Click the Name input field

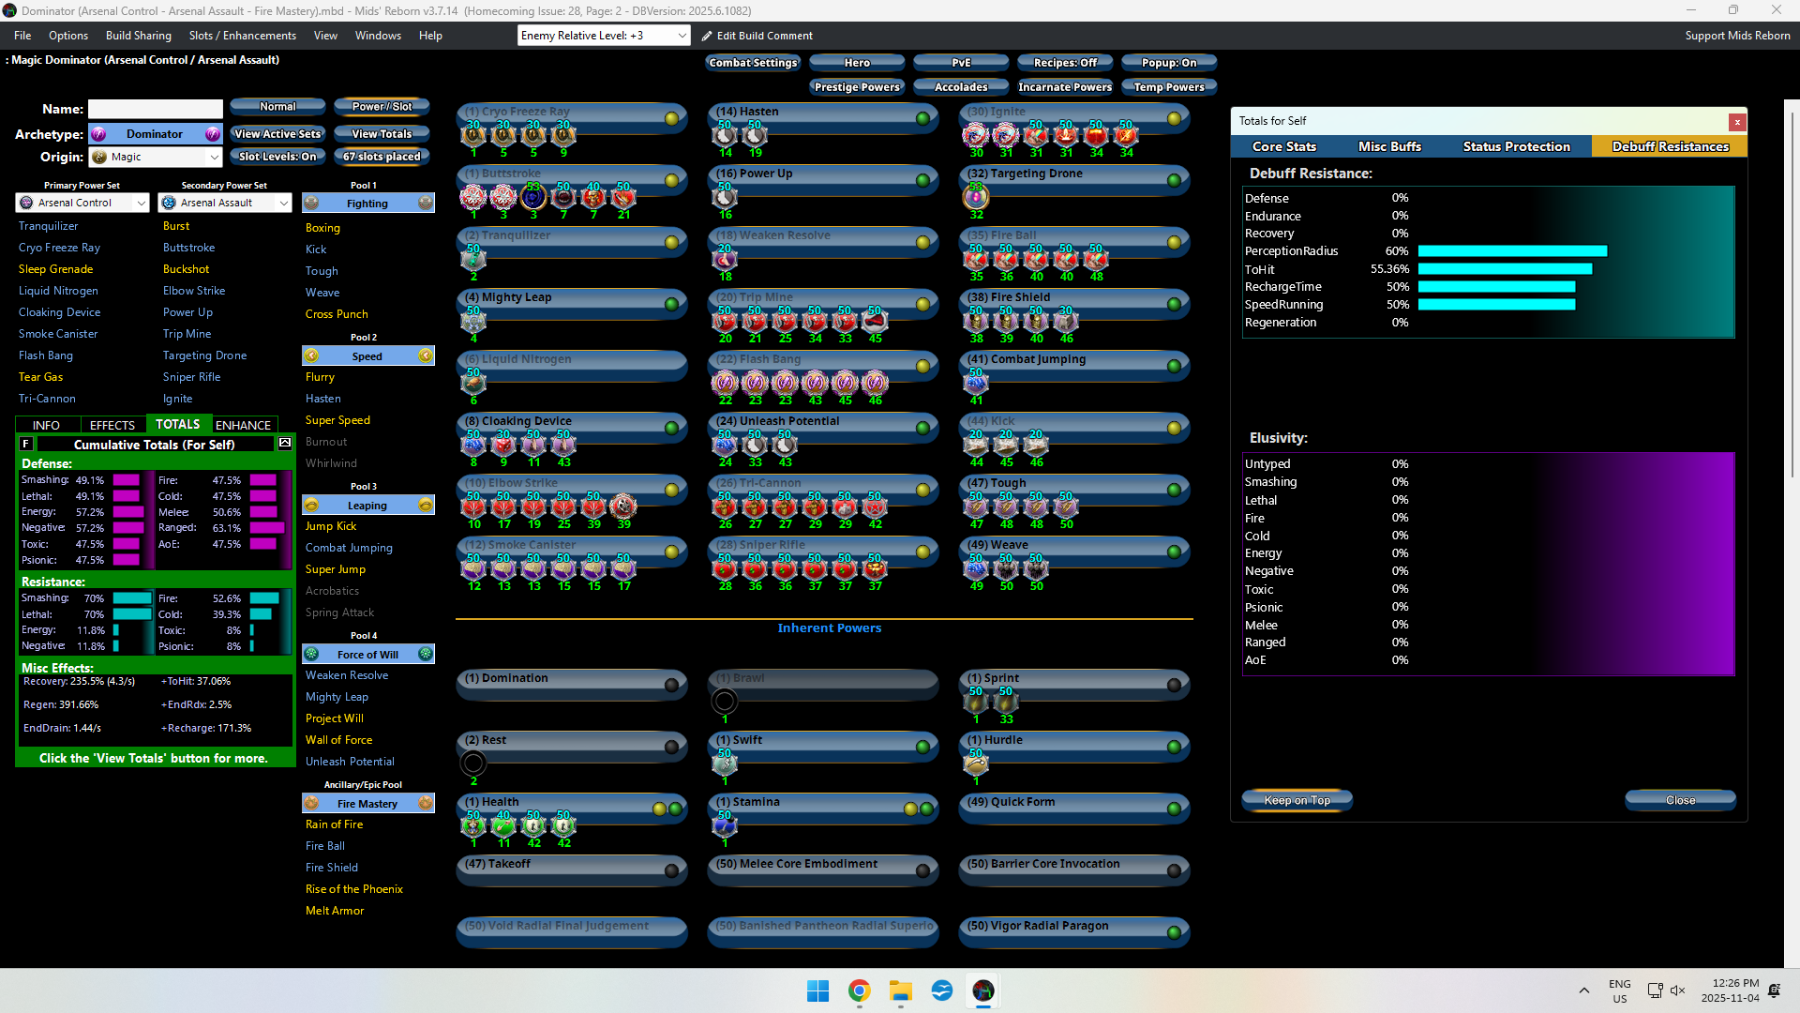coord(155,109)
